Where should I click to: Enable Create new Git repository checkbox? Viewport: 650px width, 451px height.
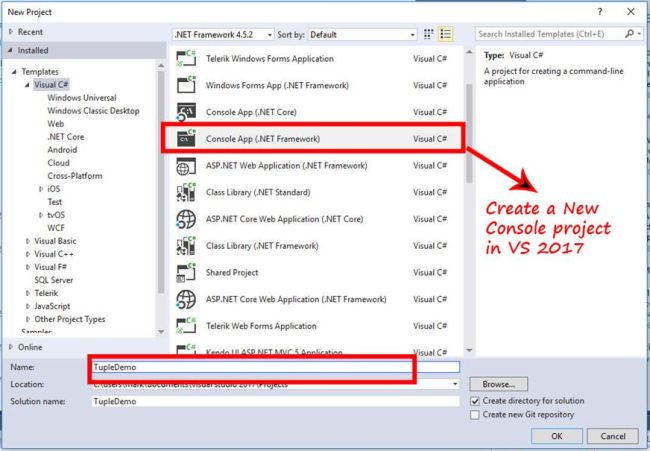[475, 415]
